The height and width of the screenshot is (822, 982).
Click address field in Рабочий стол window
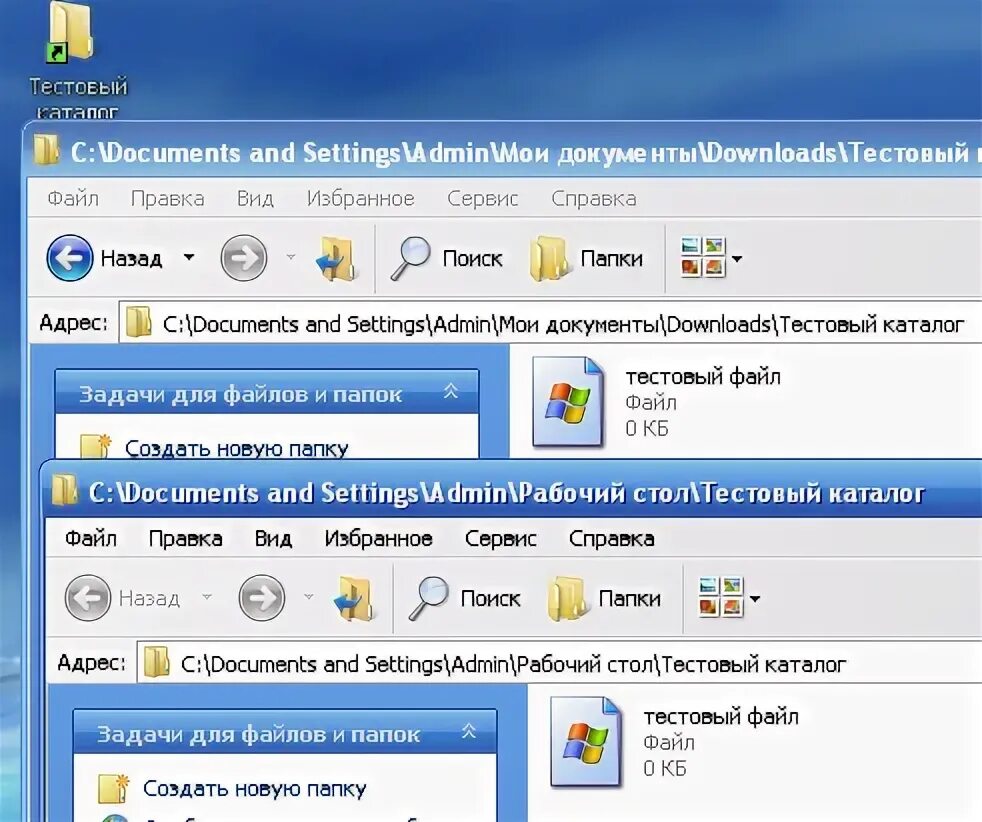click(x=559, y=664)
